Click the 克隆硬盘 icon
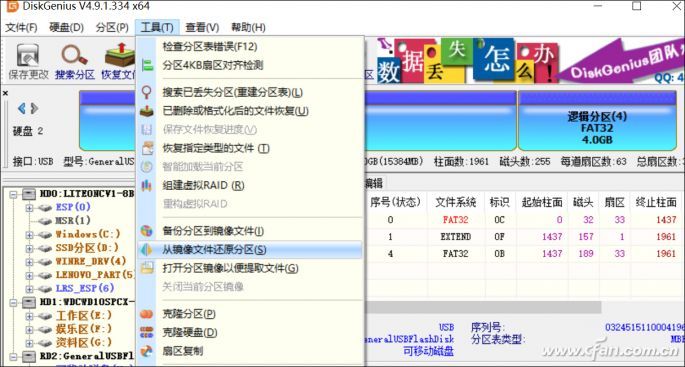 (x=147, y=332)
